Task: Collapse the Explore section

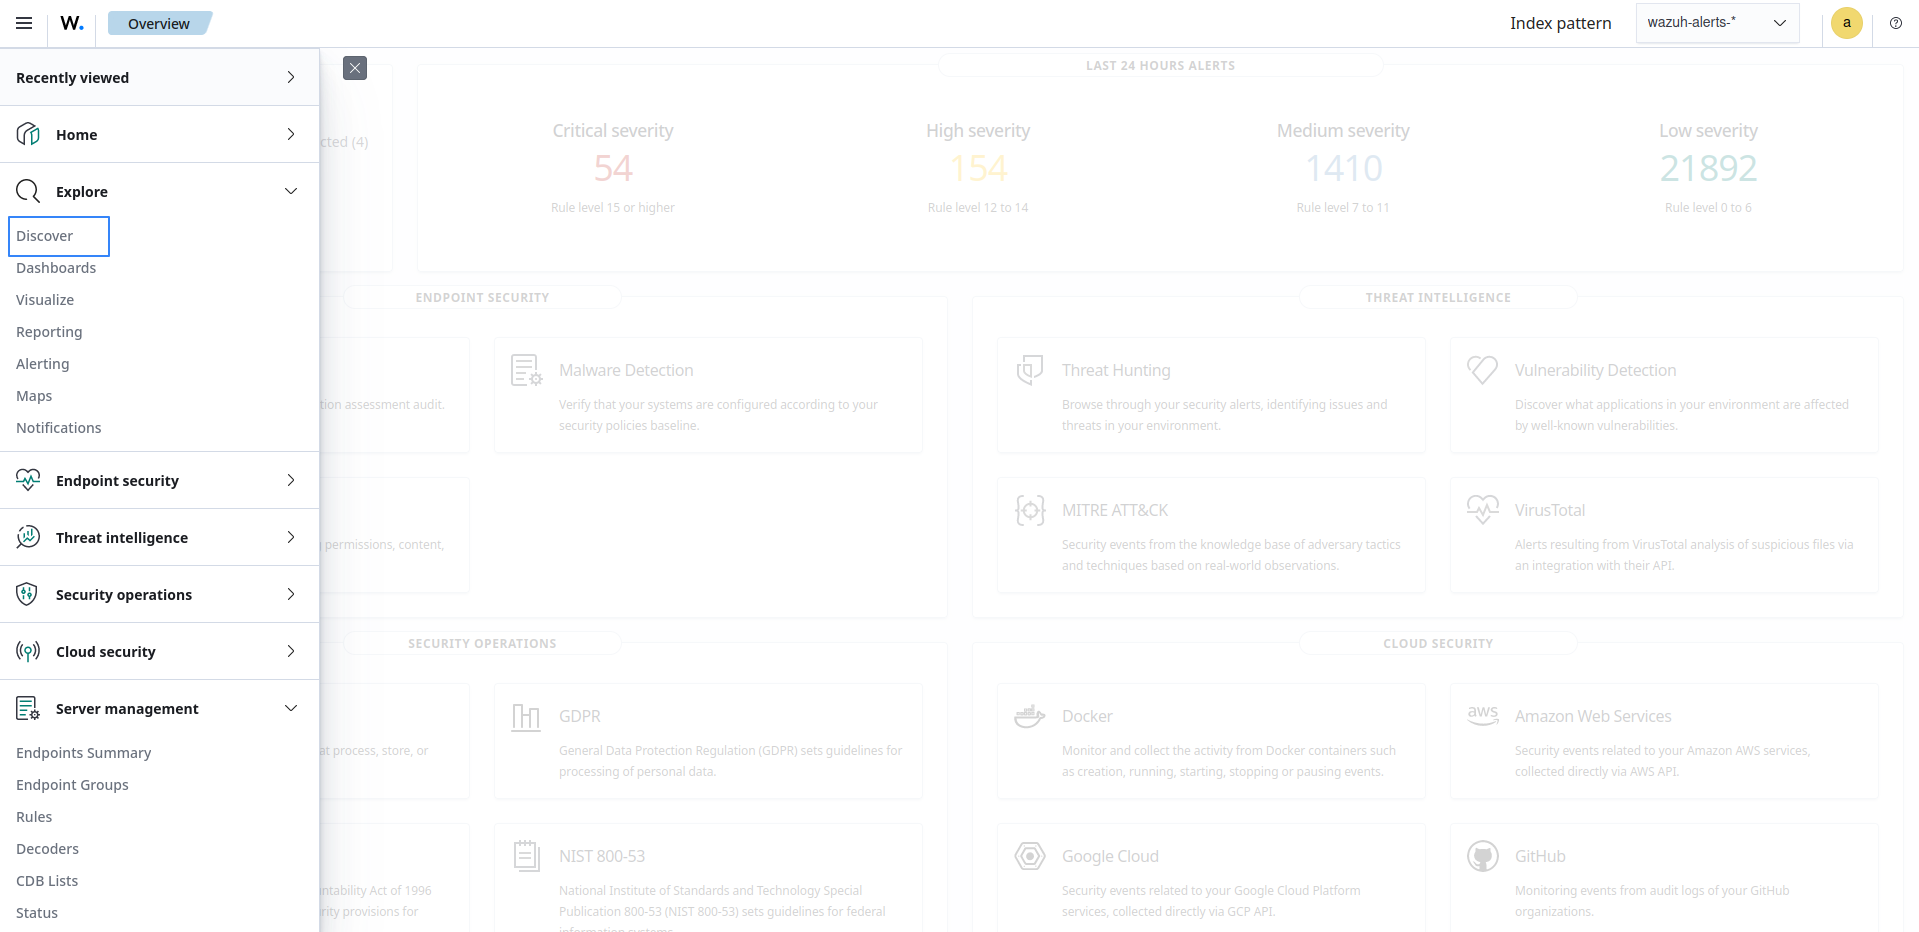Action: [x=290, y=191]
